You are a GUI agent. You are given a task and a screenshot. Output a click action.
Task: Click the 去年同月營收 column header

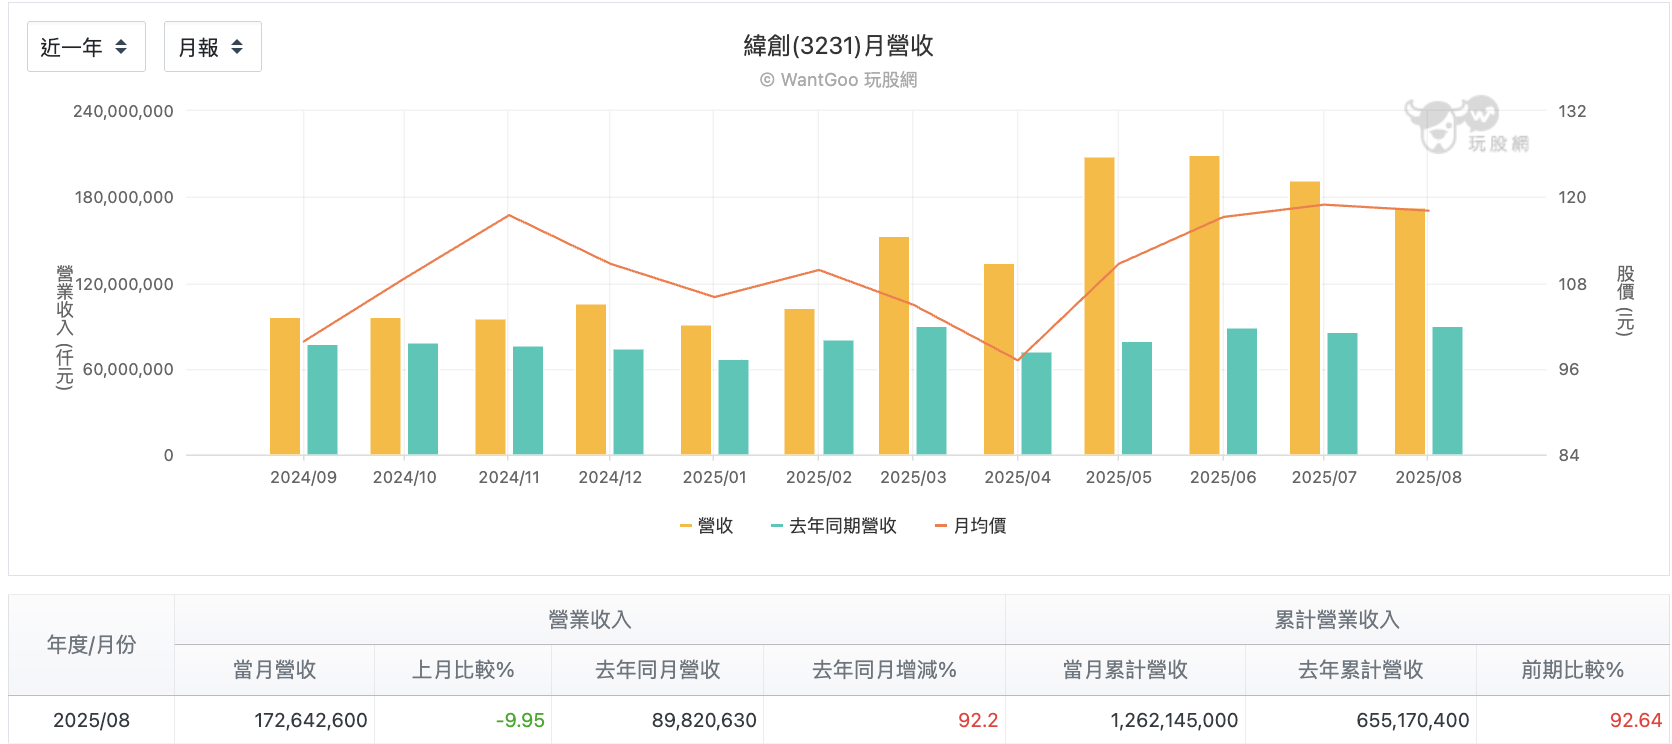tap(658, 670)
